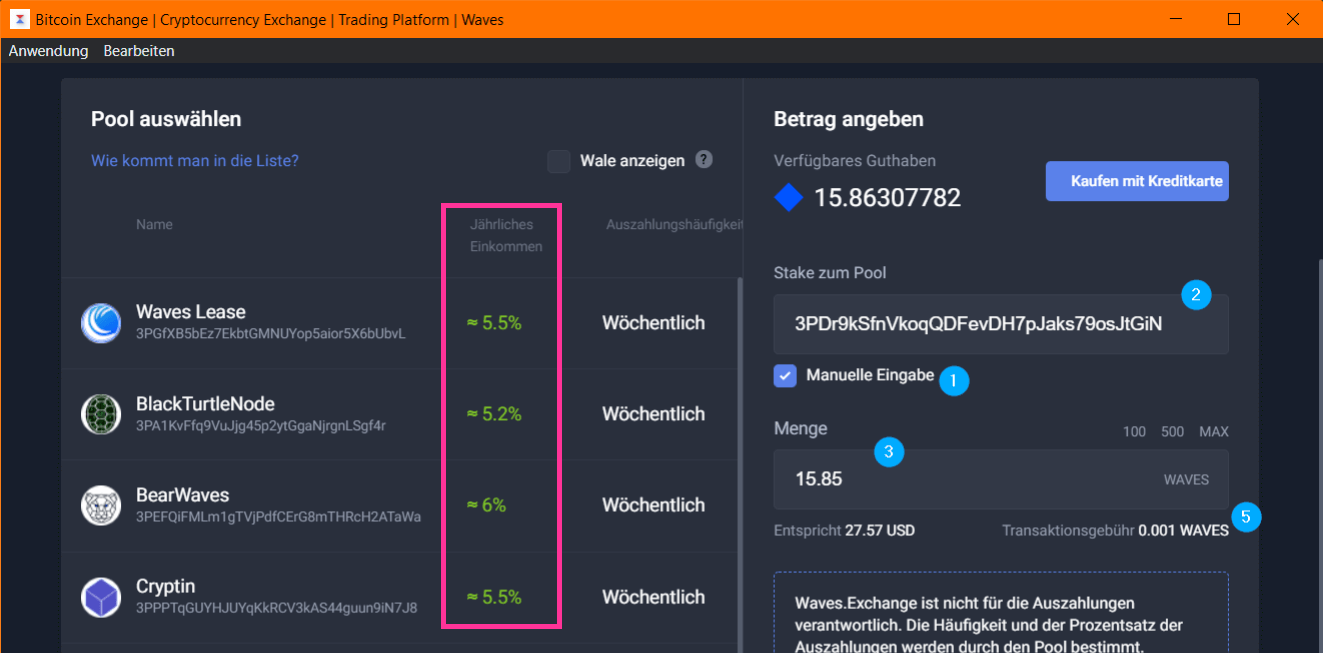Open the Bearbeiten menu
Screen dimensions: 1323x653
[x=139, y=51]
